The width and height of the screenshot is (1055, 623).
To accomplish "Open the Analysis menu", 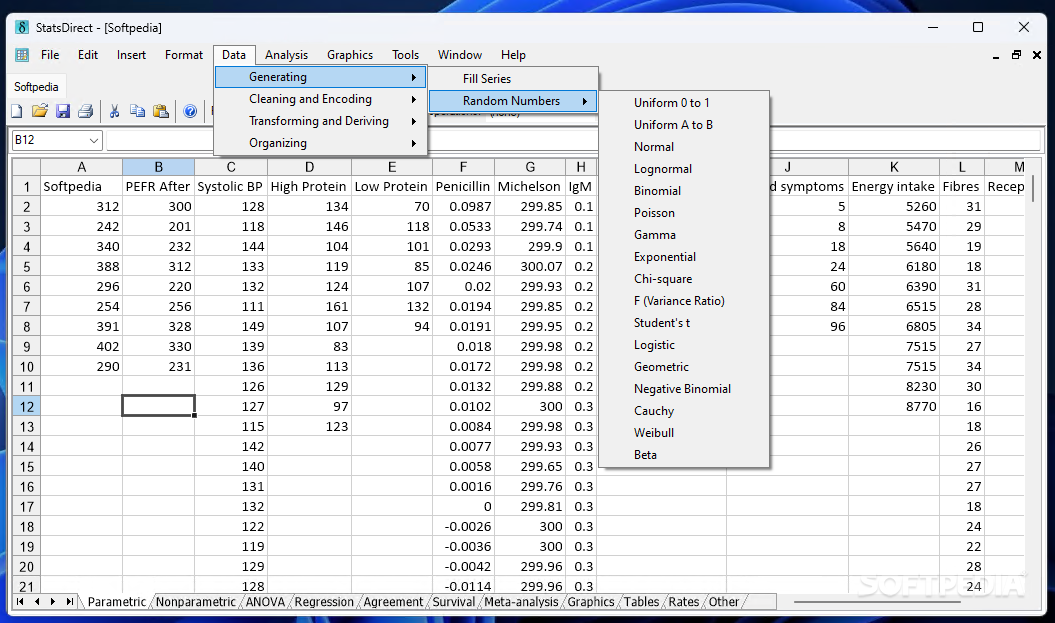I will click(x=286, y=55).
